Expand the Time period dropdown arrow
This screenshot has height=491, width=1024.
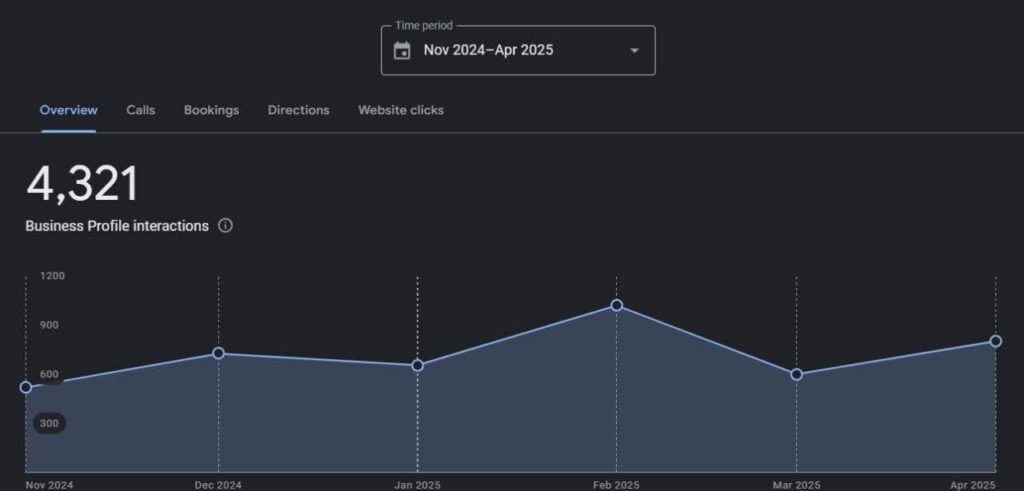pos(634,51)
